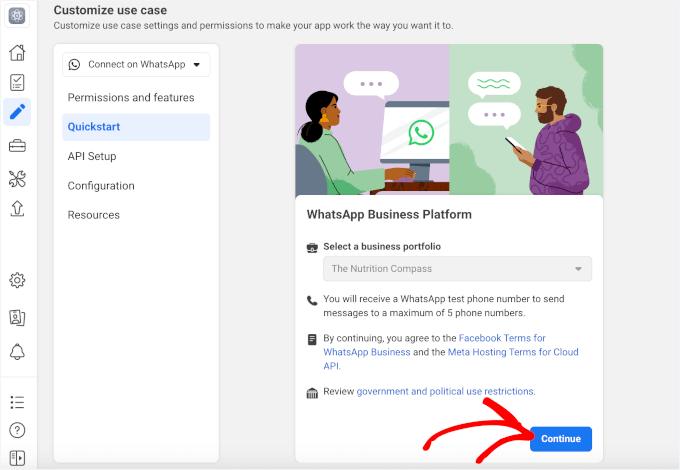Click the upload arrow sidebar icon

click(x=17, y=208)
